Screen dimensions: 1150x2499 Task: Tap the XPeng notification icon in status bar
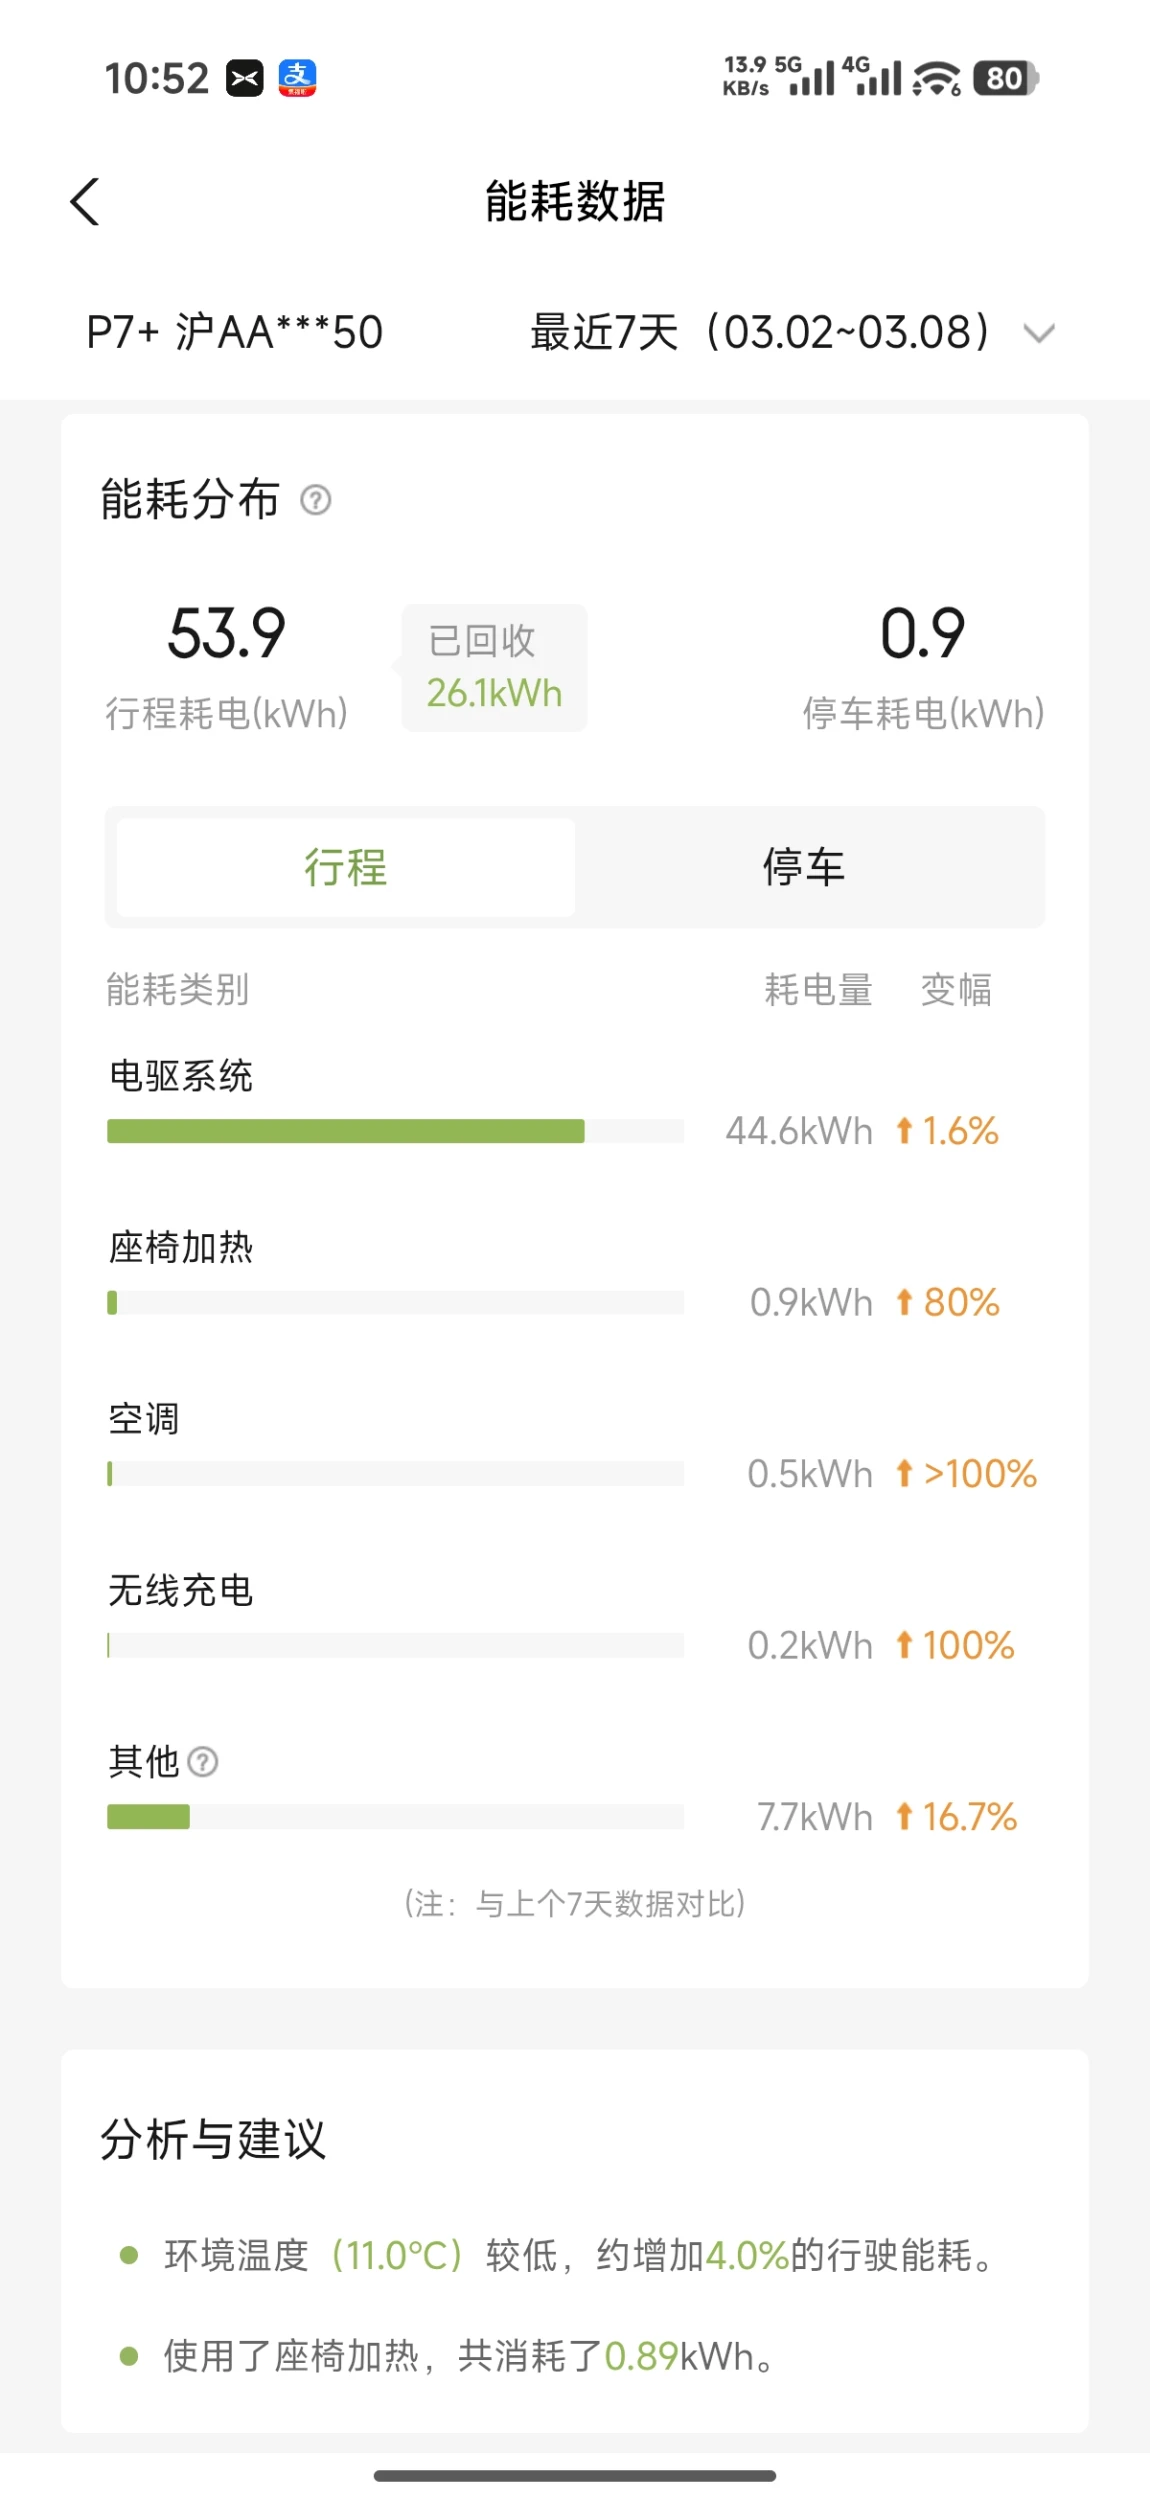(x=244, y=78)
